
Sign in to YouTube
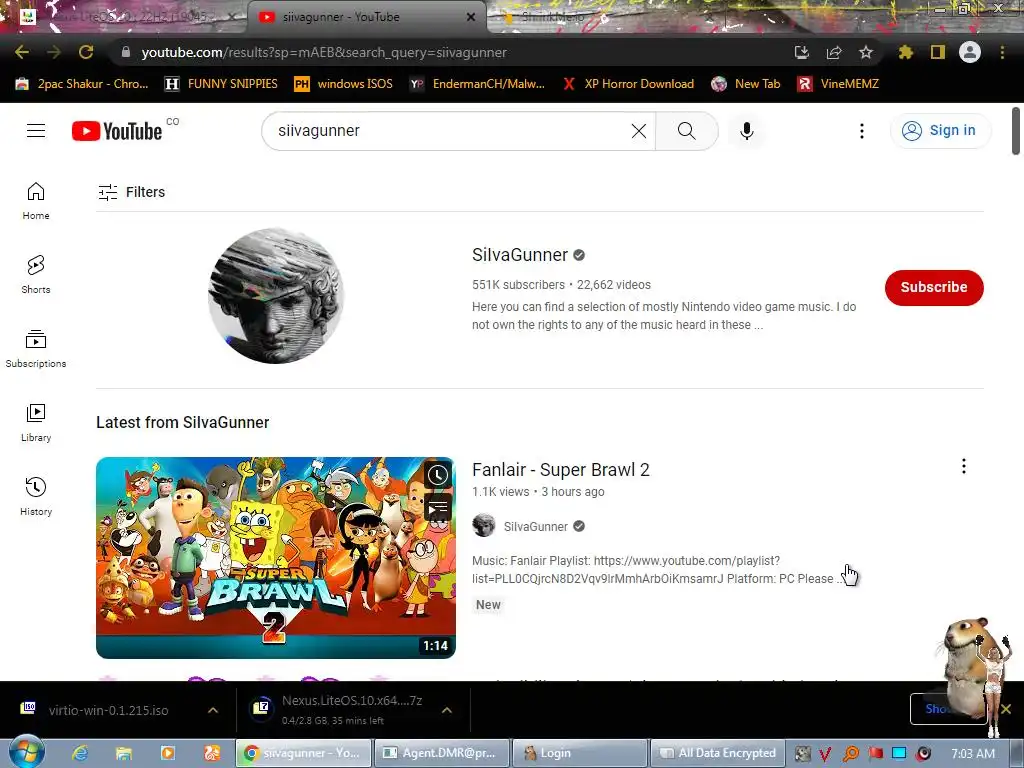click(940, 131)
